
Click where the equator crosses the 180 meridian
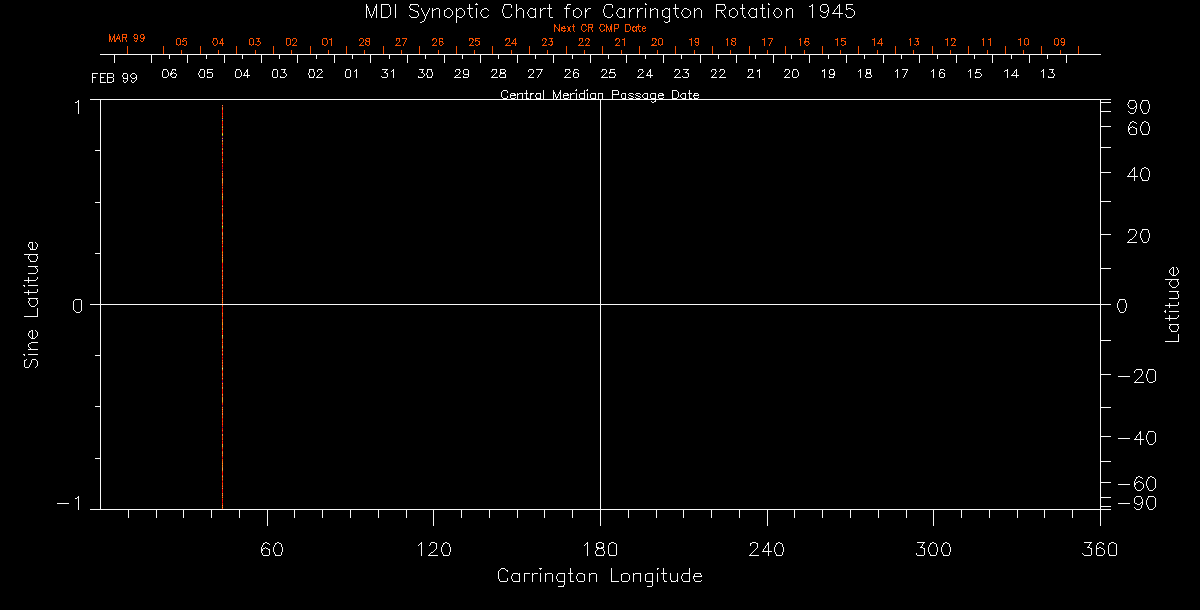click(600, 304)
